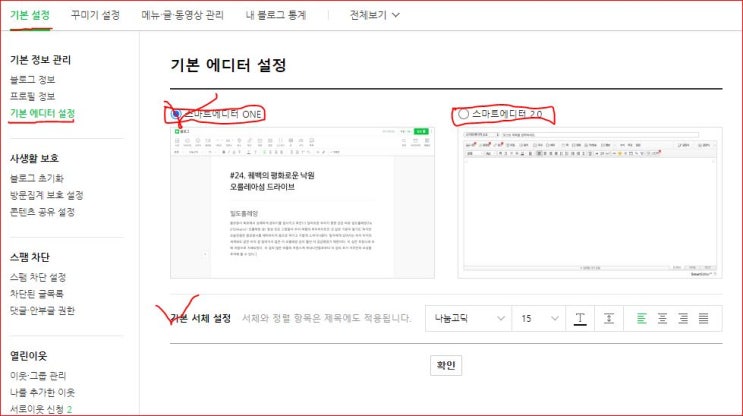This screenshot has width=743, height=416.
Task: Click the 기본 서체 설정 label
Action: point(201,318)
